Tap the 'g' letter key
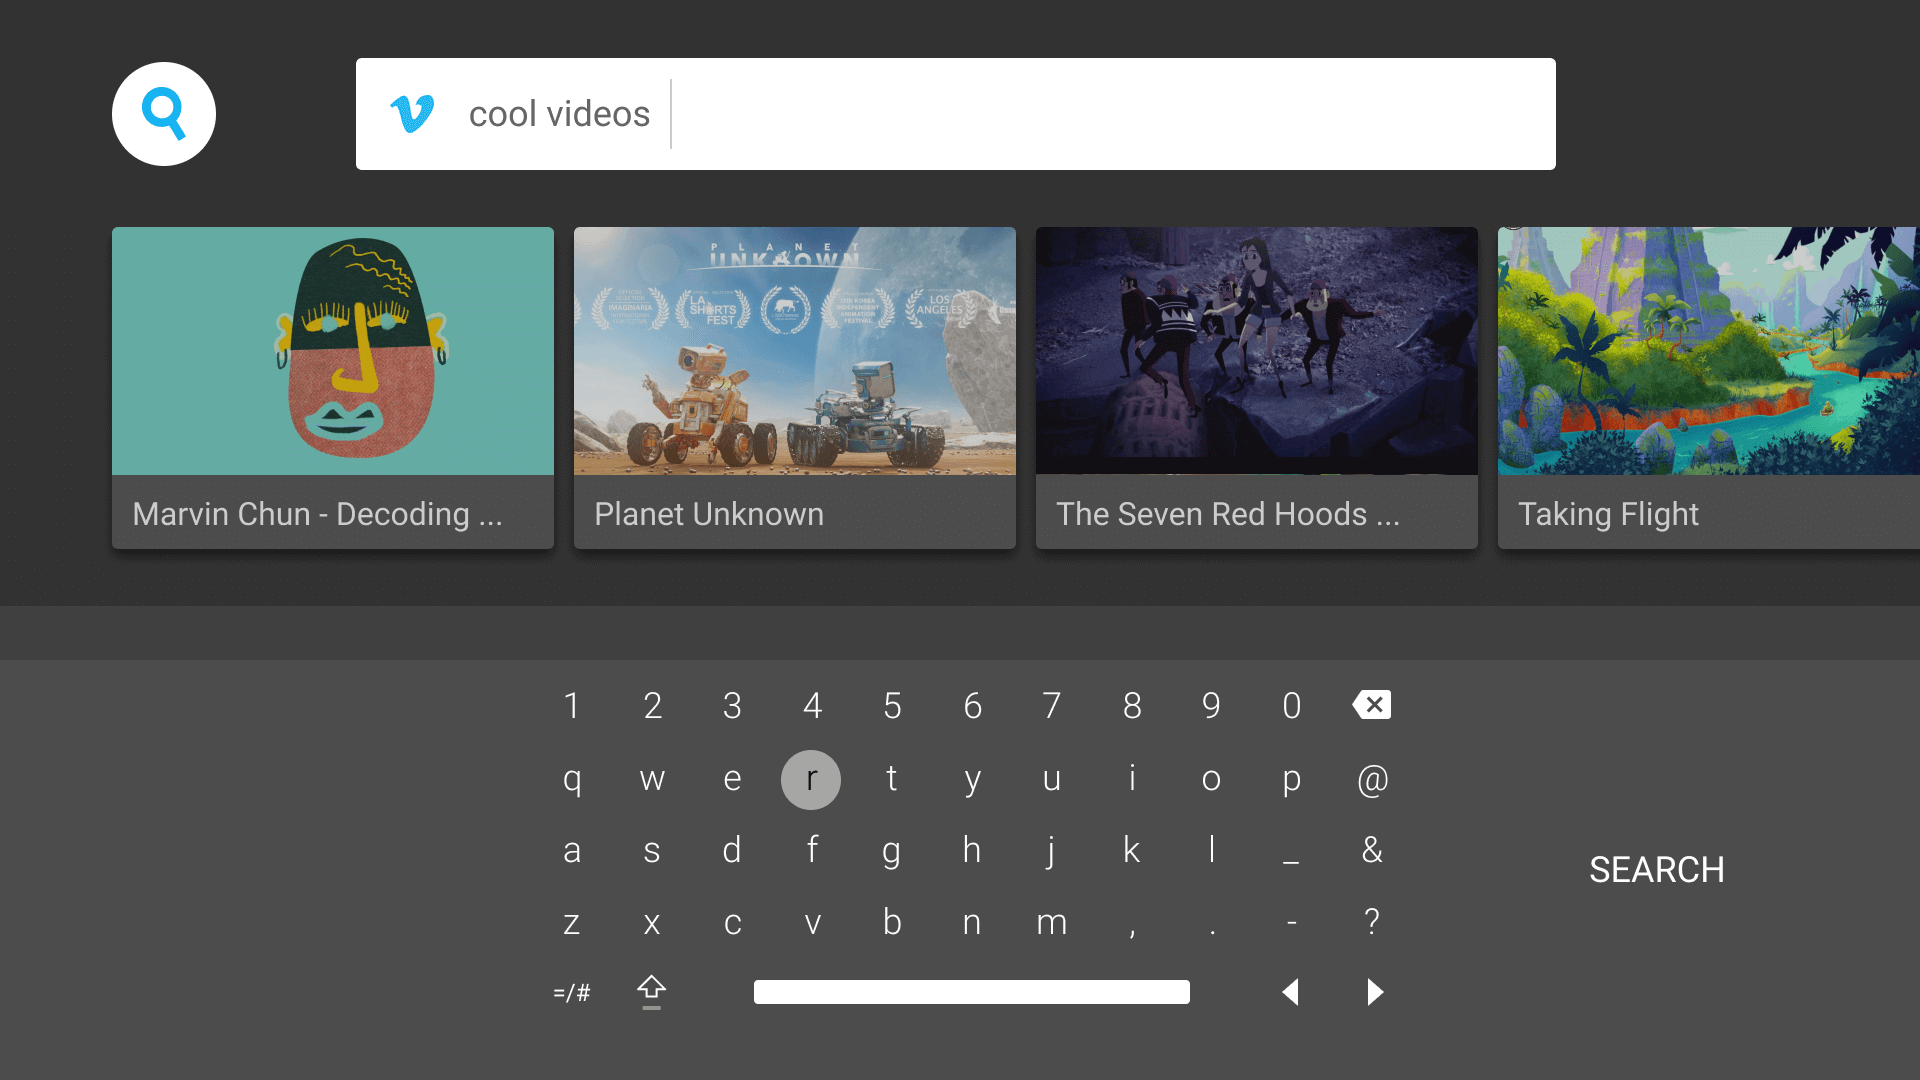1920x1080 pixels. coord(892,854)
